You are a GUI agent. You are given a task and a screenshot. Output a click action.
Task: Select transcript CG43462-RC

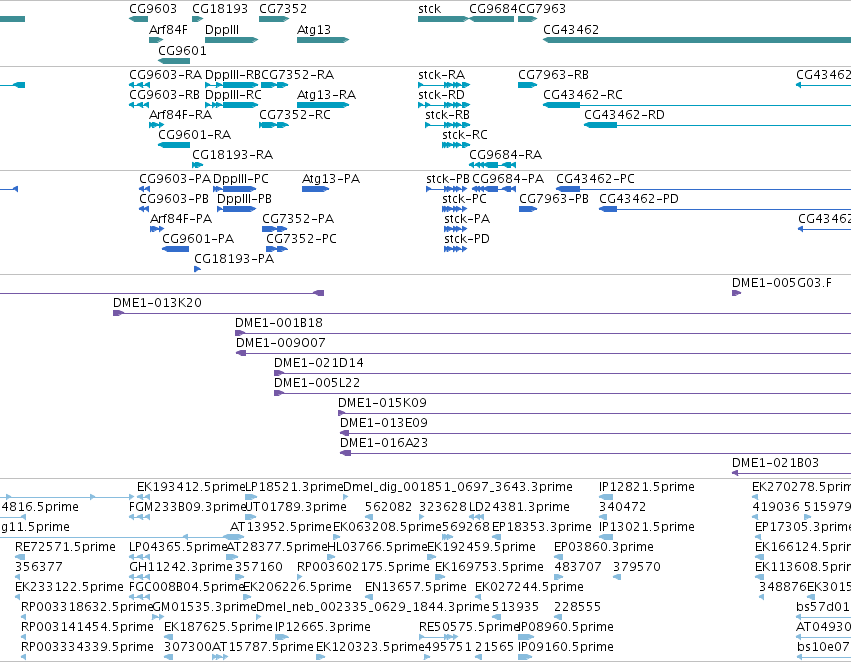[697, 105]
